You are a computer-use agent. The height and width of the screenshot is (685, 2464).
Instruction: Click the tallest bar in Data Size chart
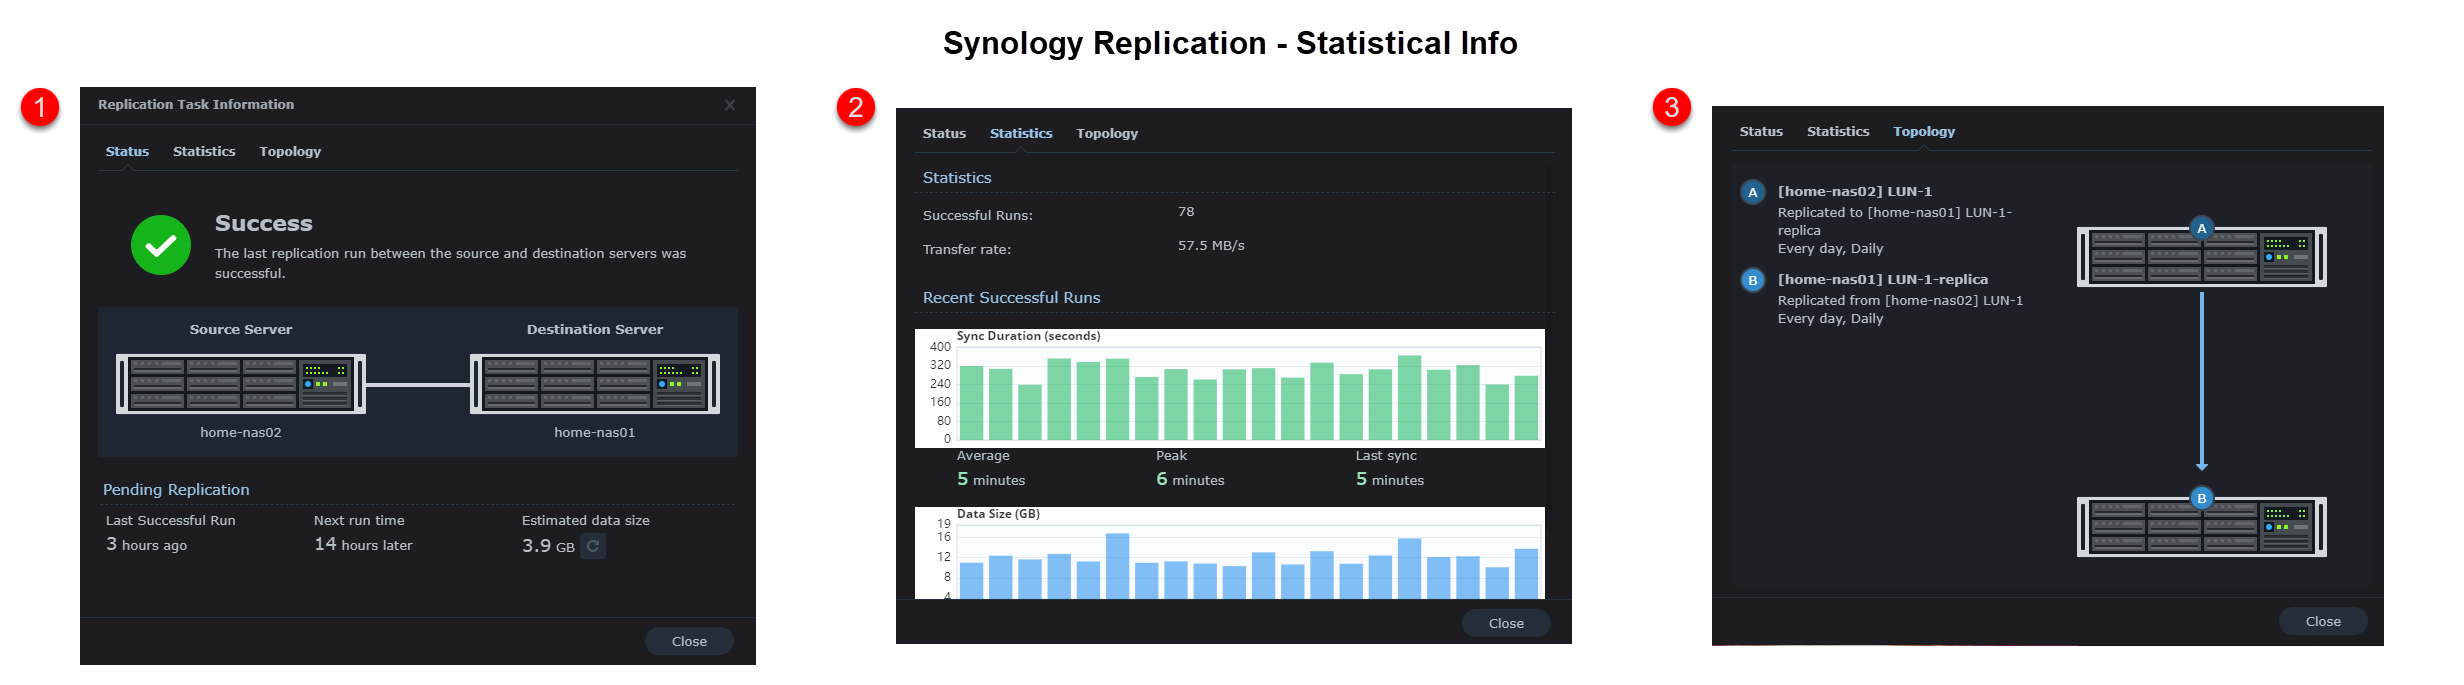[1117, 566]
